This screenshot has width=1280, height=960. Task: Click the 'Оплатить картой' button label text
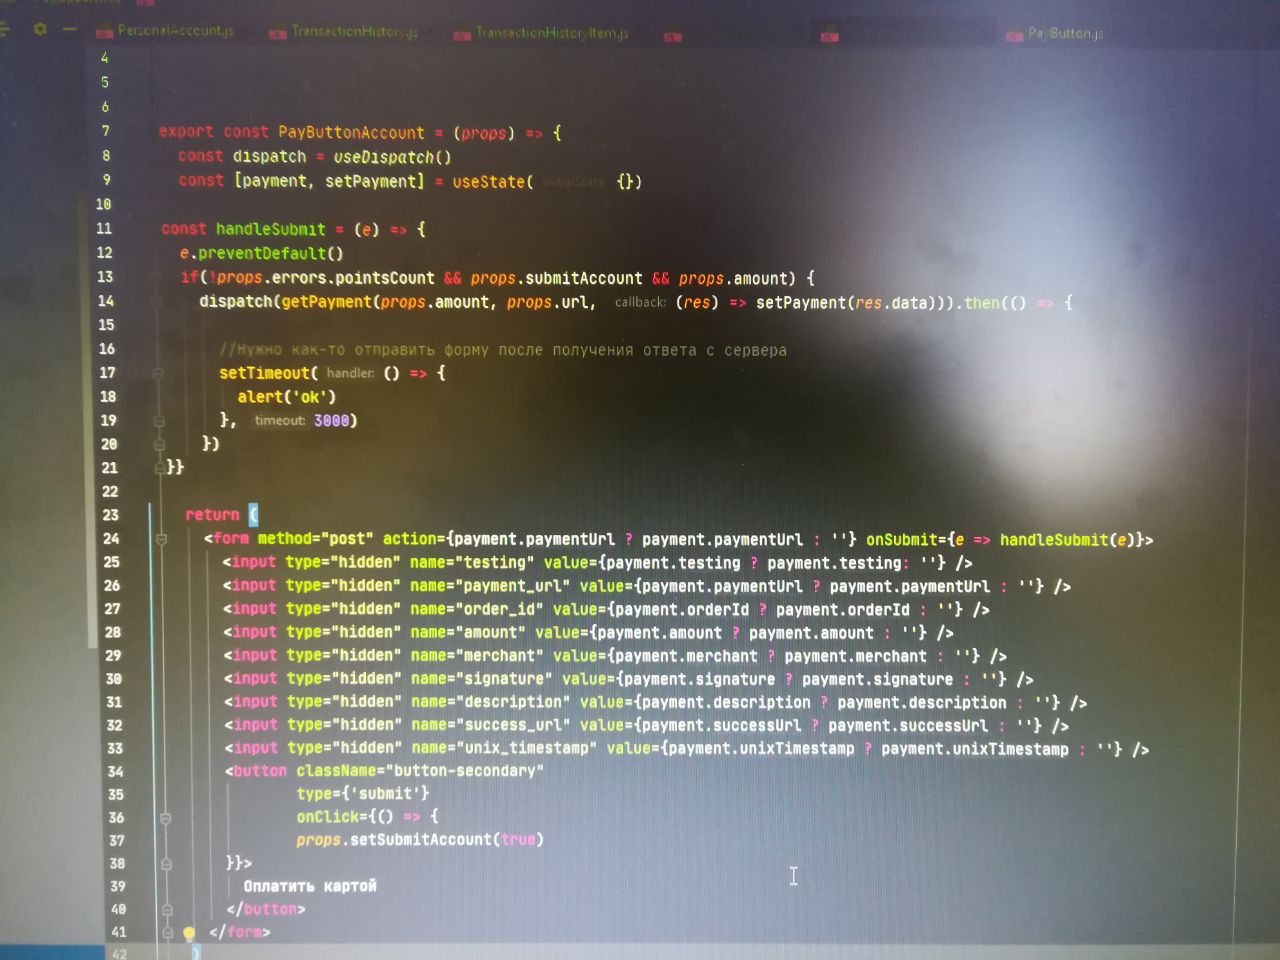tap(310, 886)
